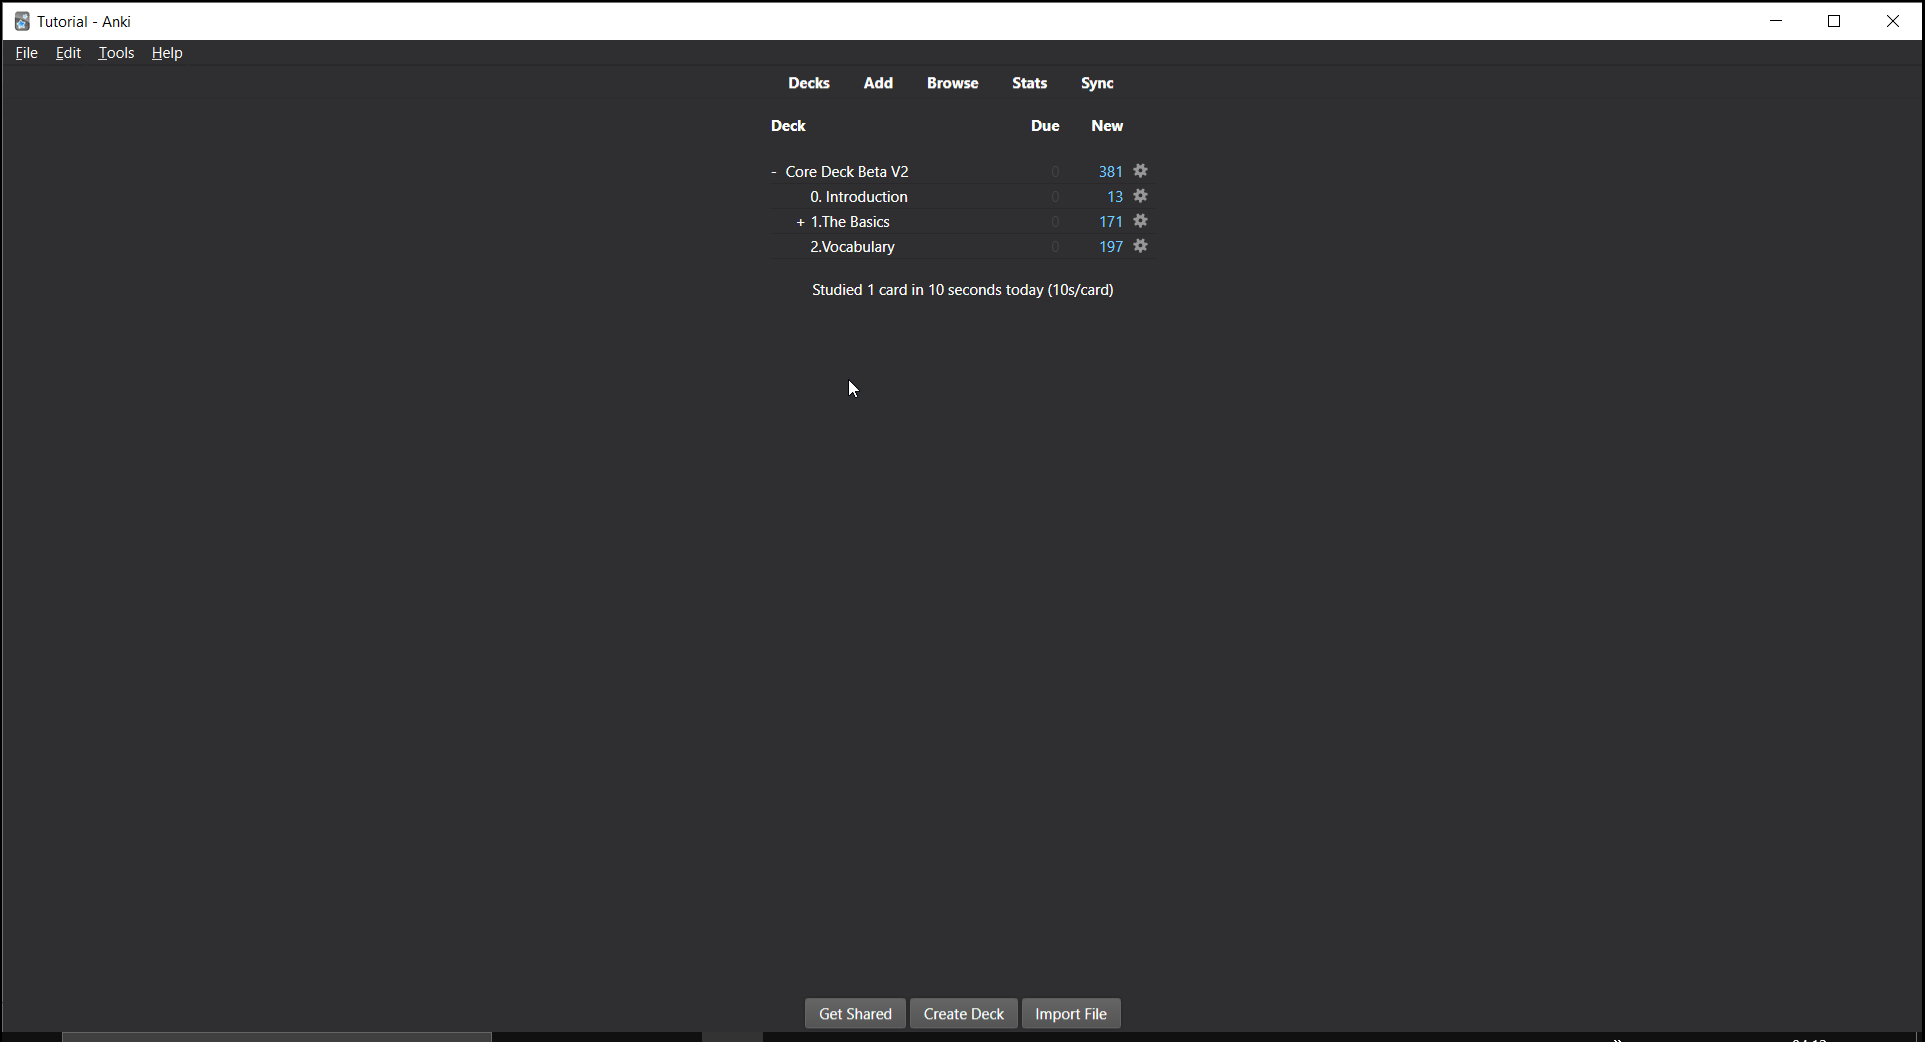Close the Anki window
1925x1042 pixels.
tap(1892, 21)
